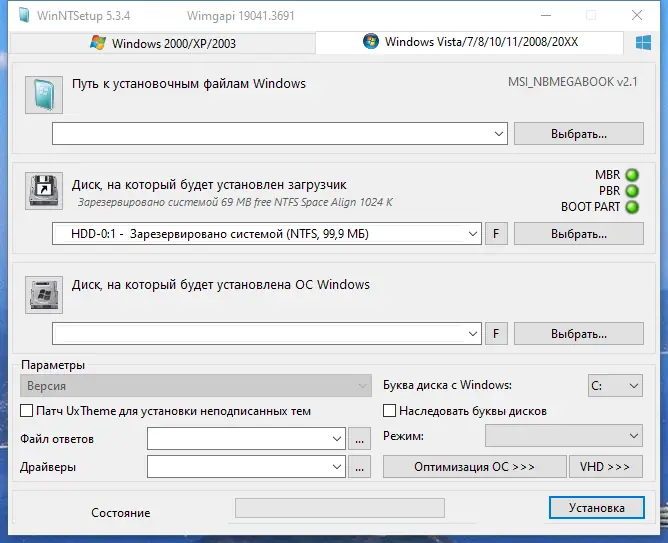Open the Файл ответов dropdown
The height and width of the screenshot is (543, 668).
pos(246,439)
